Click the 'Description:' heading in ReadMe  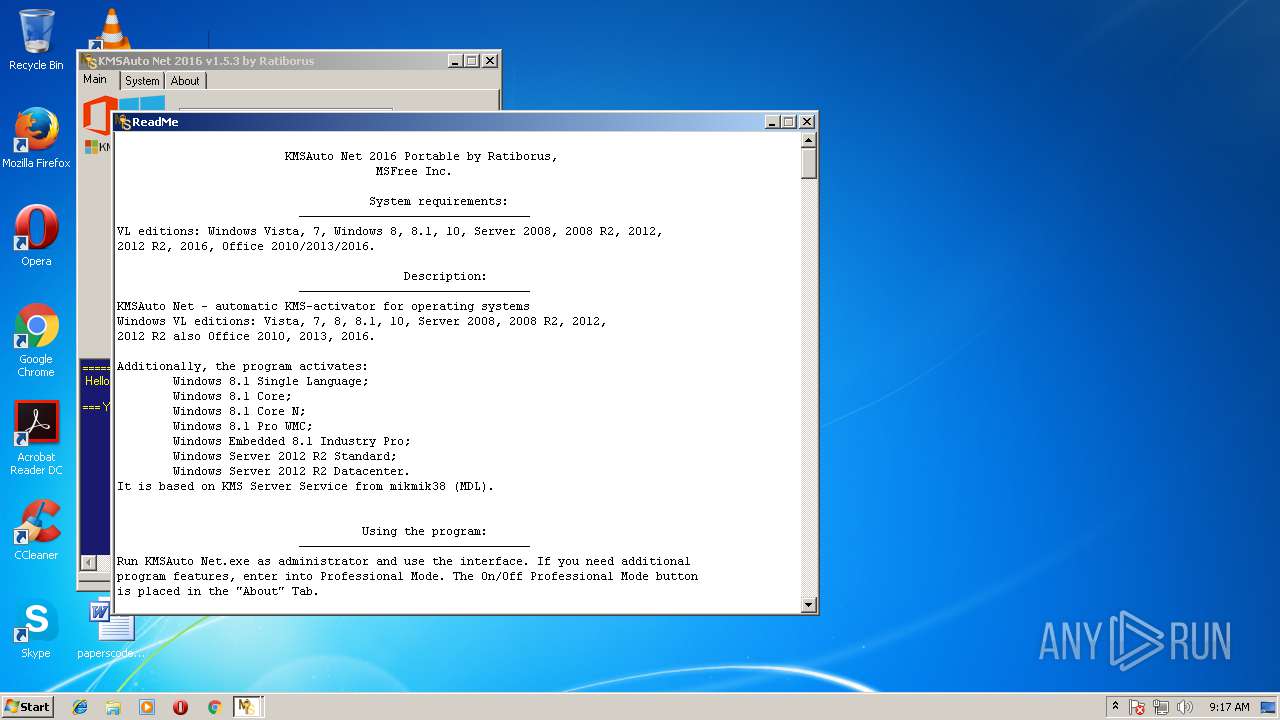(x=445, y=277)
